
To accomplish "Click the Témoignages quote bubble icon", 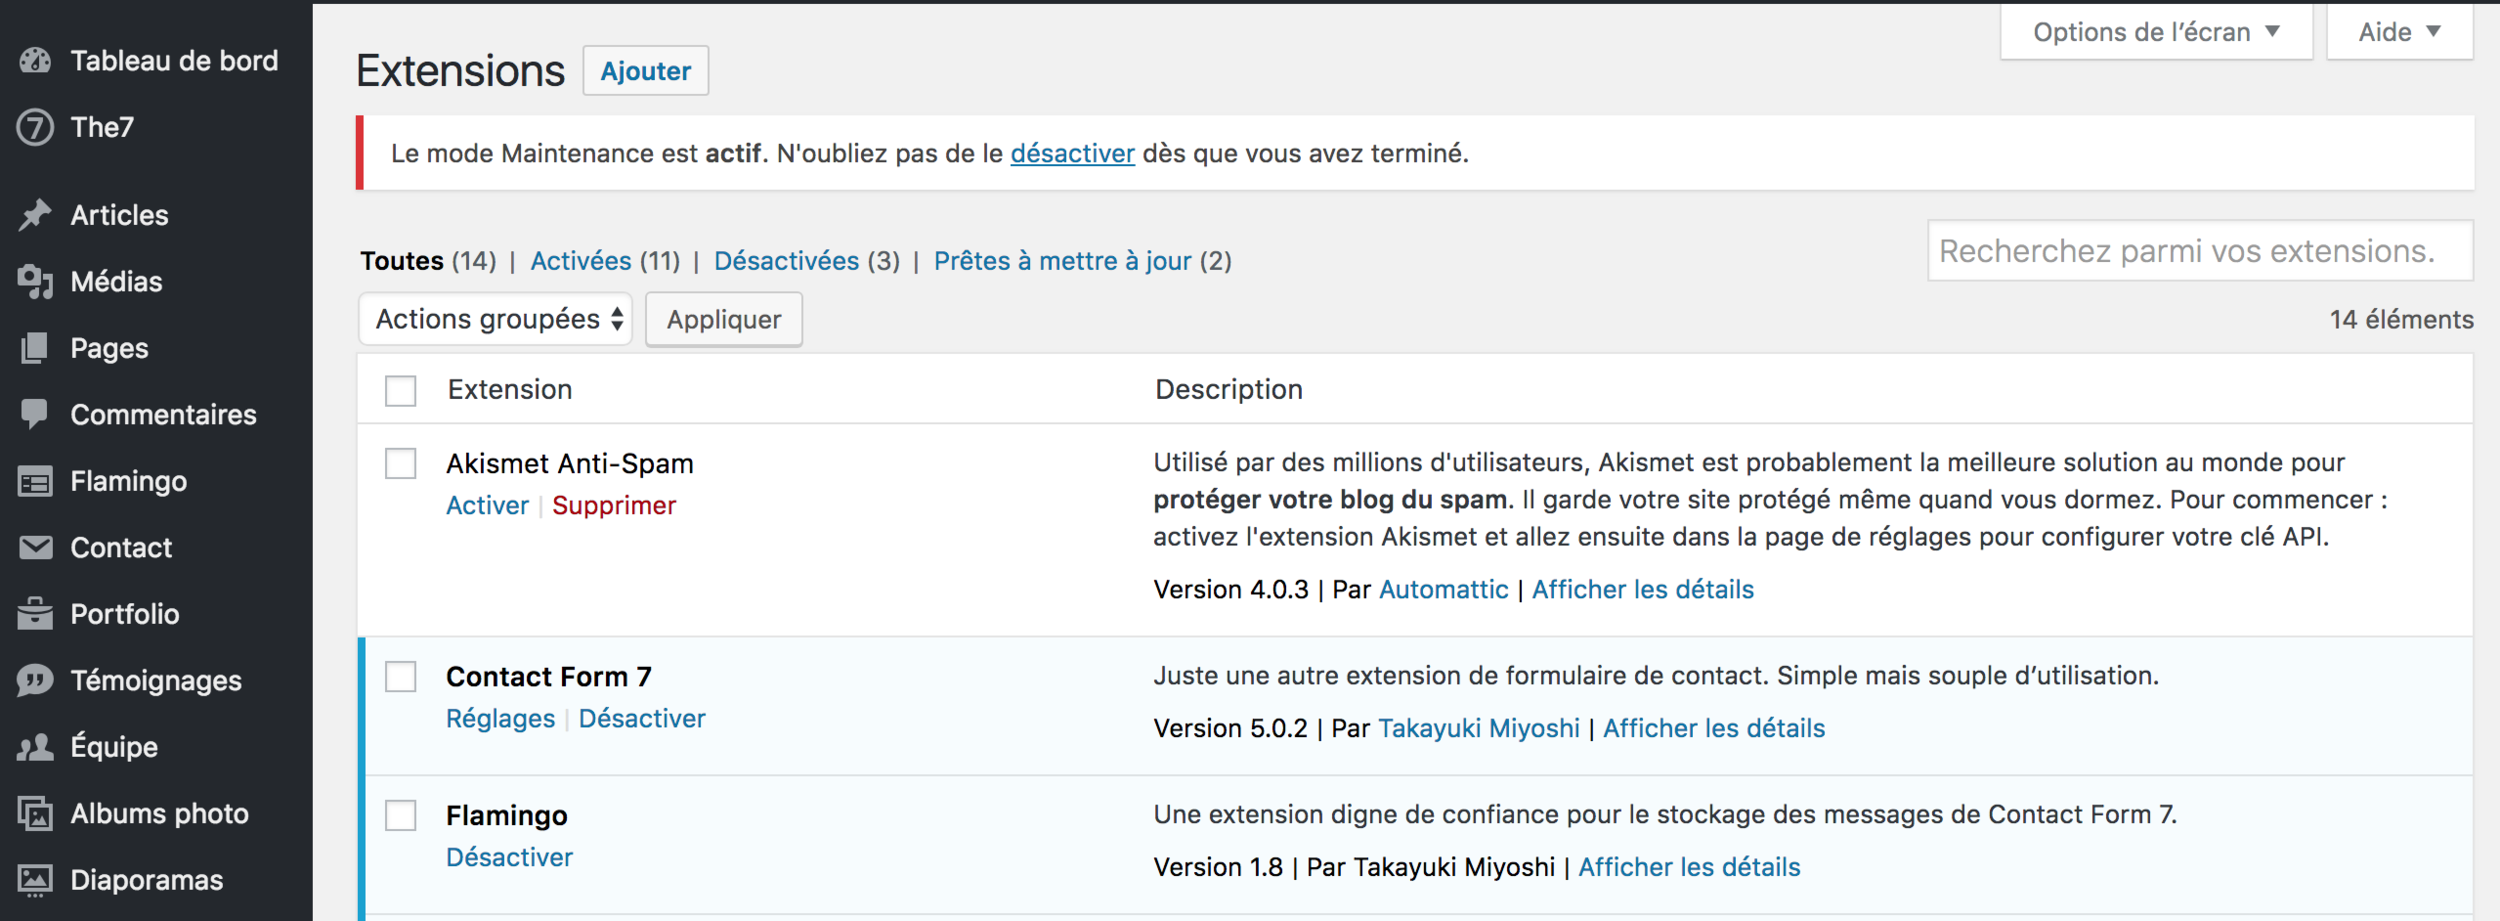I will (35, 681).
